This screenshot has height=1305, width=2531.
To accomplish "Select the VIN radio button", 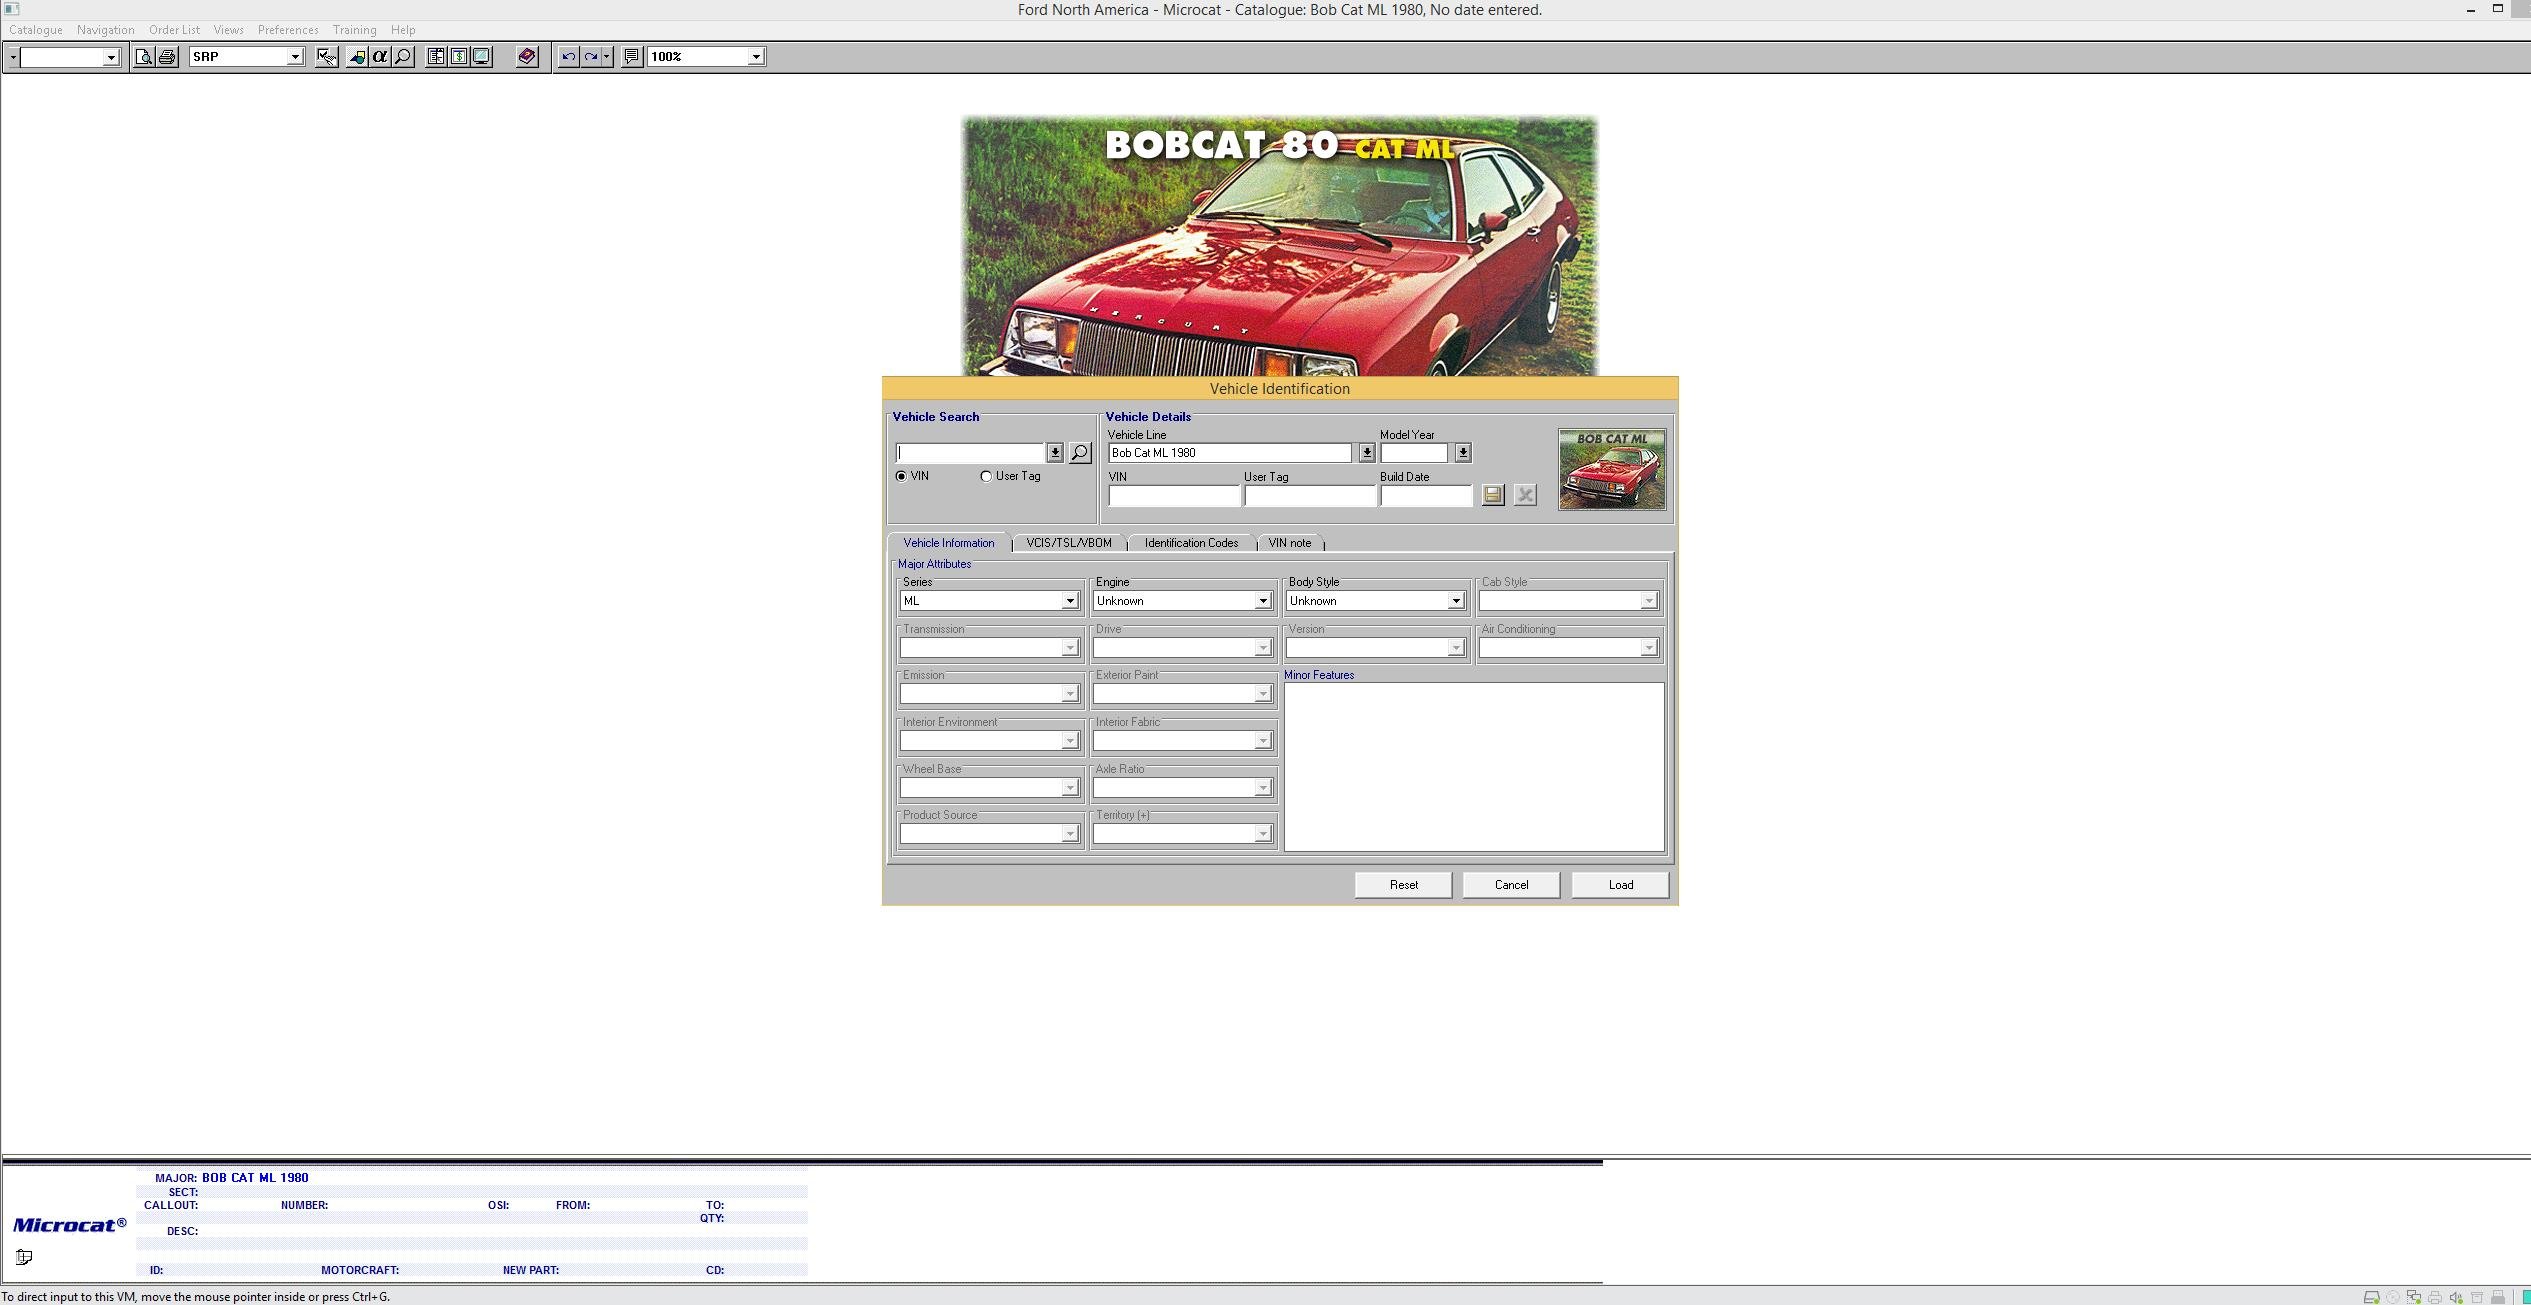I will pos(902,477).
